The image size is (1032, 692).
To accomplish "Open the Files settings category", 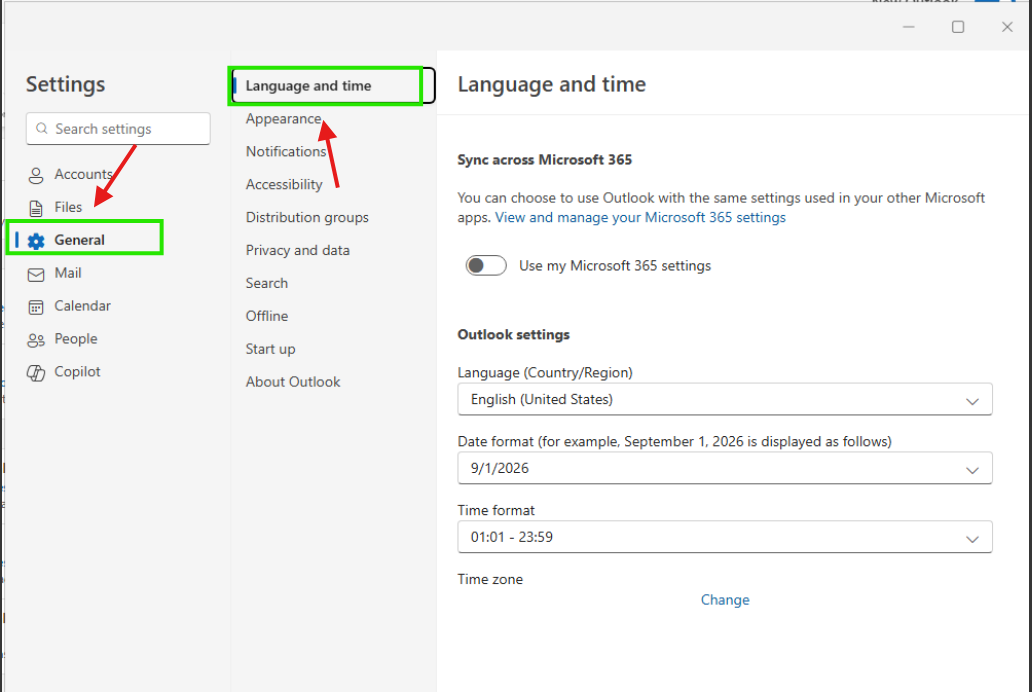I will tap(68, 207).
